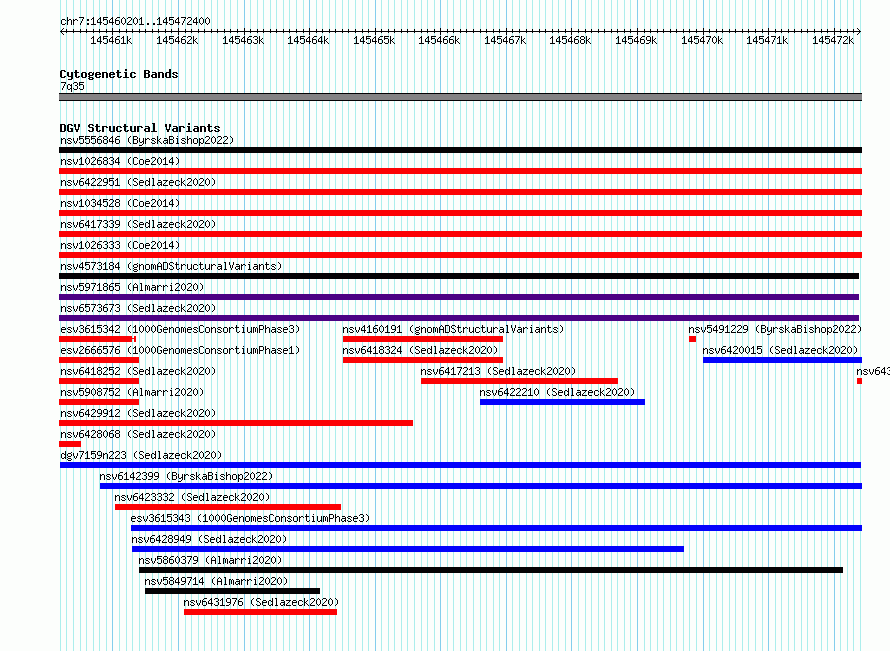Select the red bar under nsv6431976
Viewport: 890px width, 651px height.
pos(261,612)
